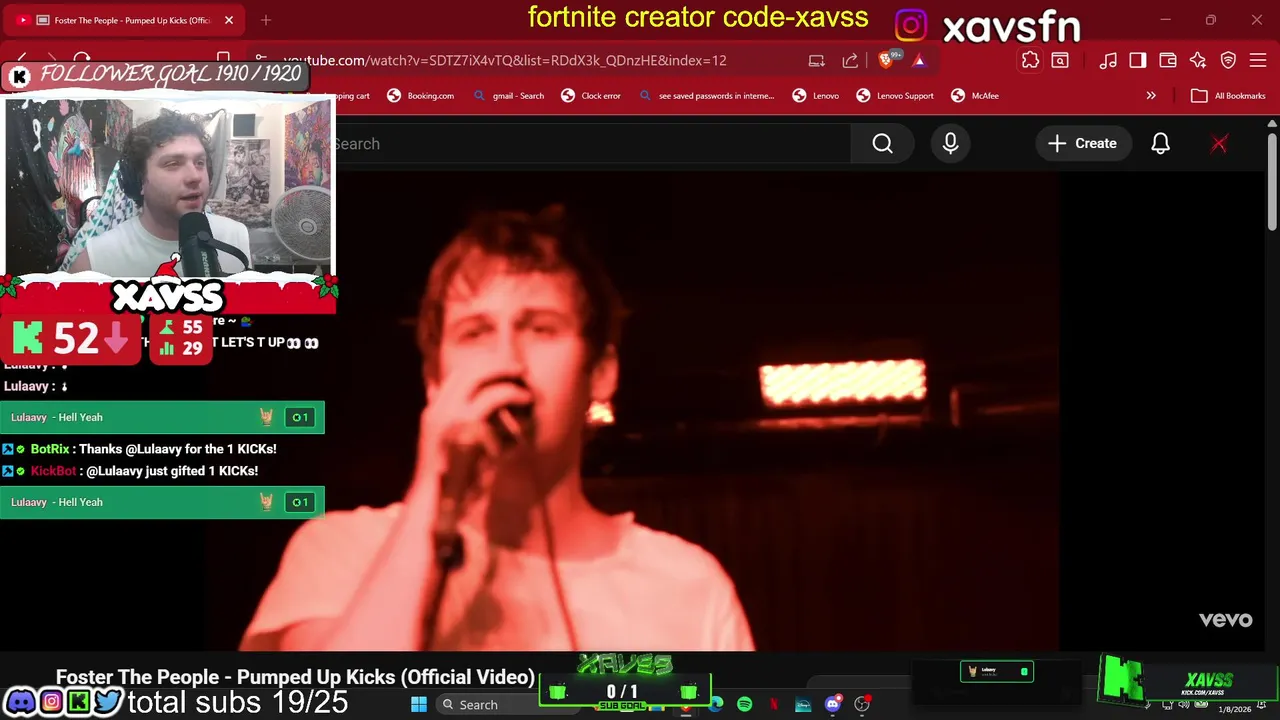Open the Extensions puzzle icon
1280x720 pixels.
pyautogui.click(x=1030, y=60)
